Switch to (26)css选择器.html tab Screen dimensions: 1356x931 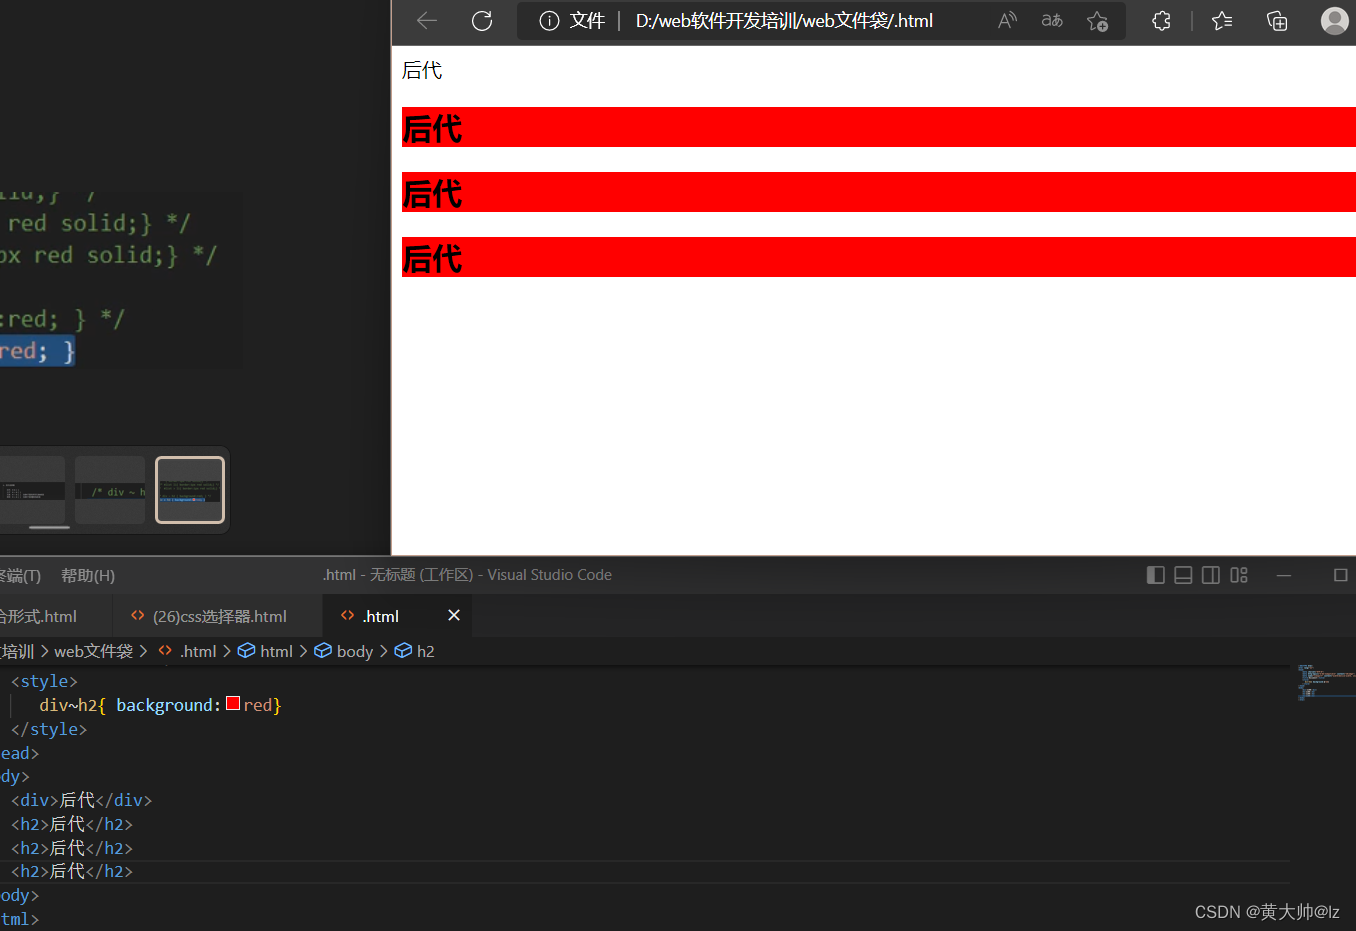219,616
